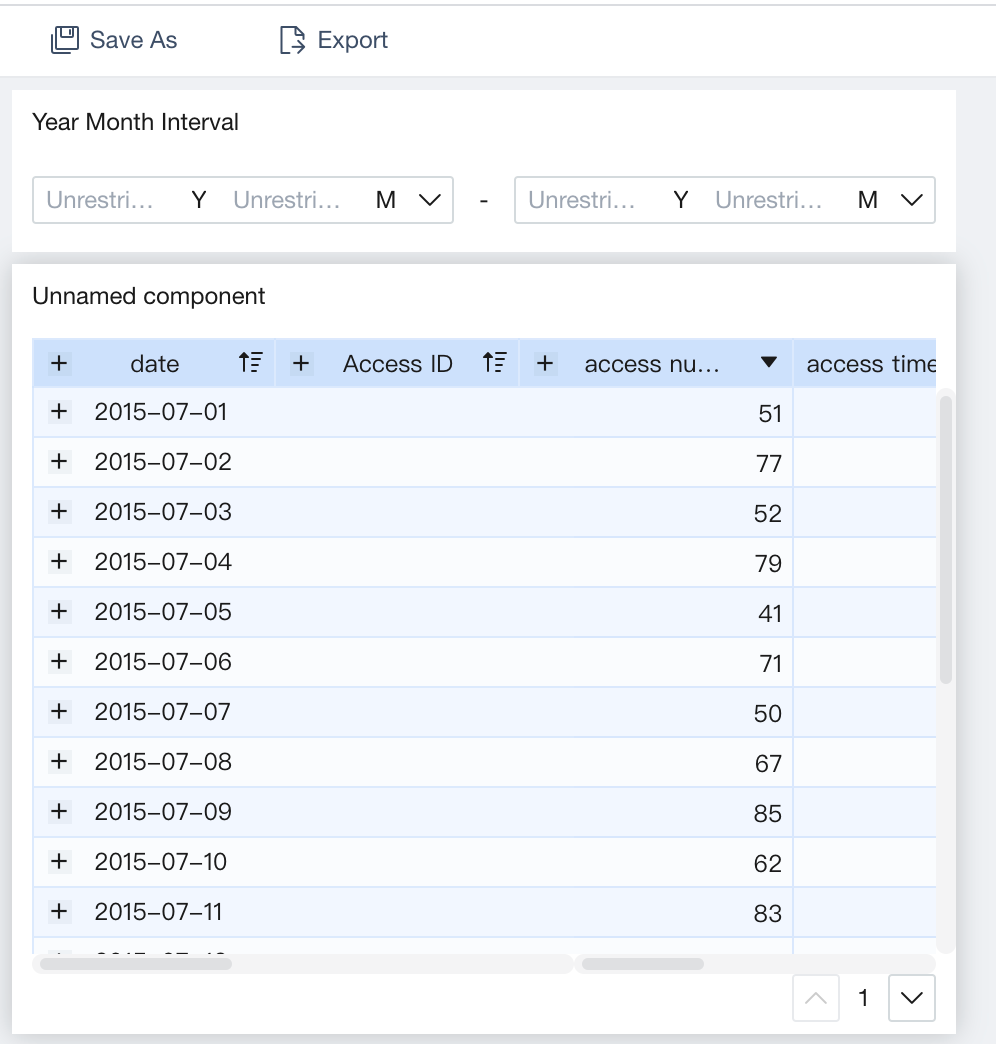Sort by Access ID sort icon
The height and width of the screenshot is (1044, 996).
[495, 363]
